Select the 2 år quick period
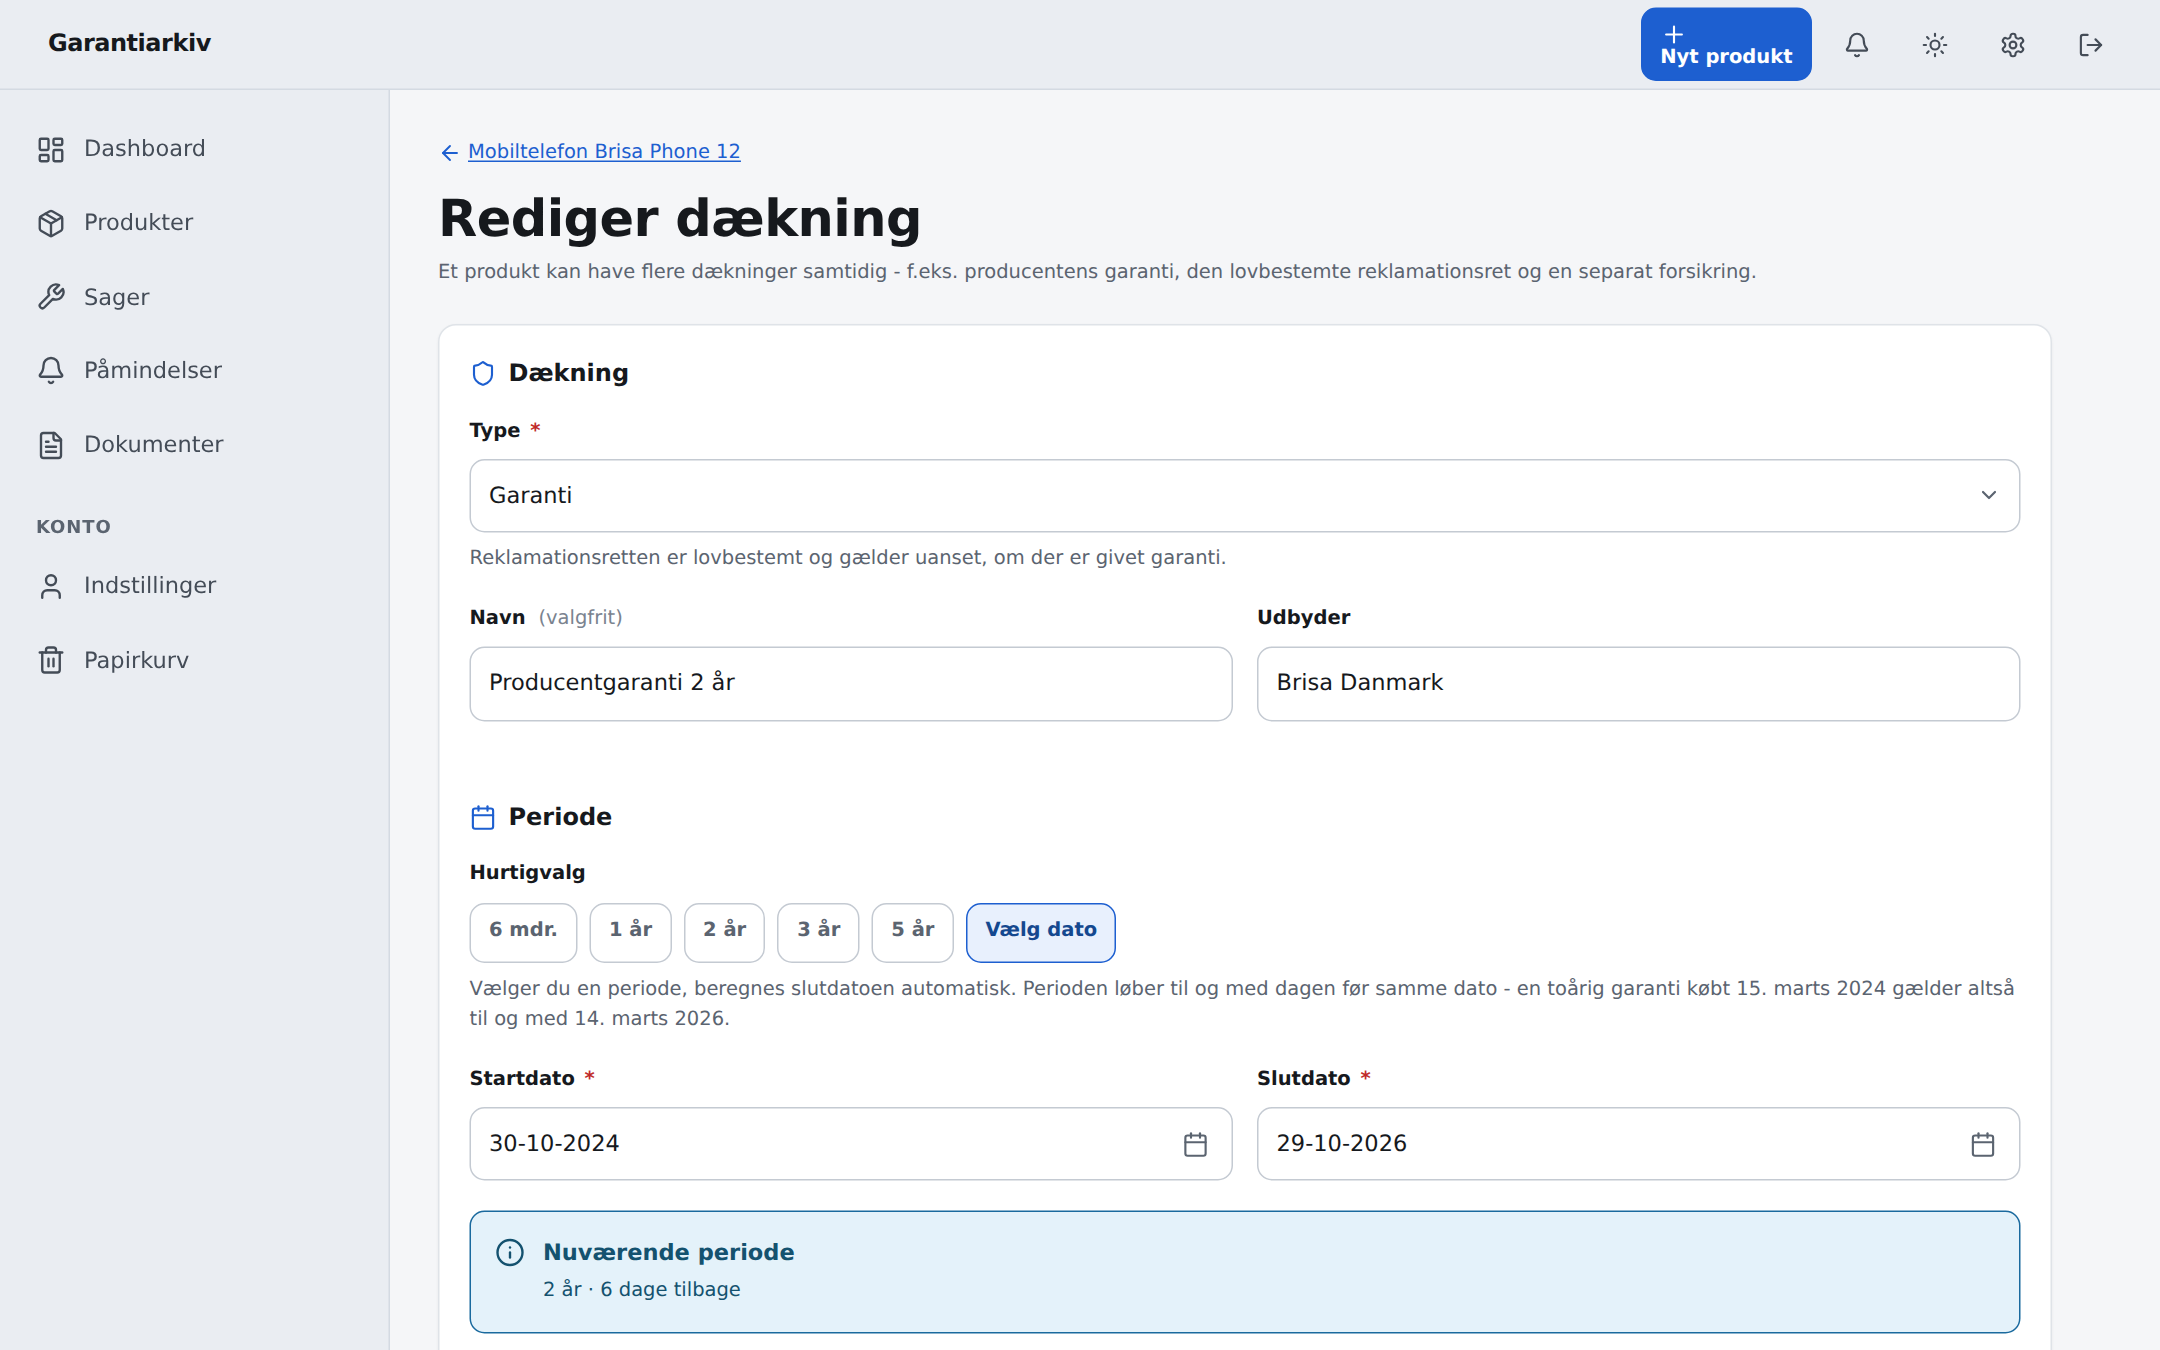Image resolution: width=2160 pixels, height=1350 pixels. pyautogui.click(x=724, y=932)
